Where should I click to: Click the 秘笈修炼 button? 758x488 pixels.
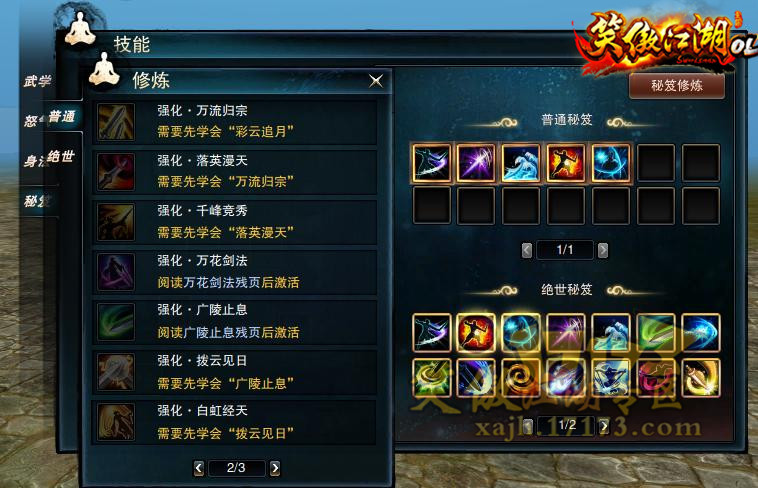pos(676,86)
